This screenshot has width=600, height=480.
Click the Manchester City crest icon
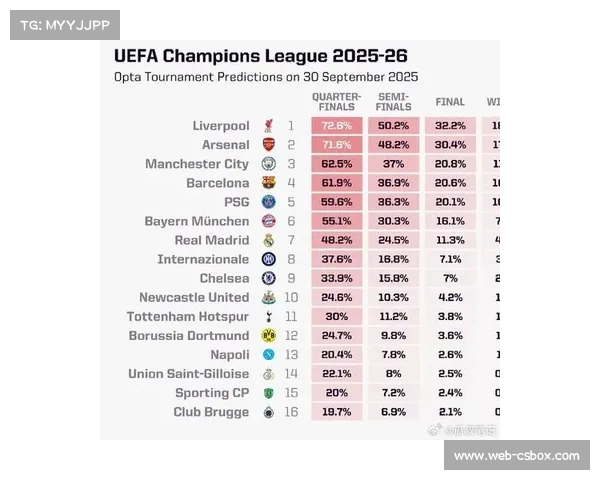click(x=268, y=164)
